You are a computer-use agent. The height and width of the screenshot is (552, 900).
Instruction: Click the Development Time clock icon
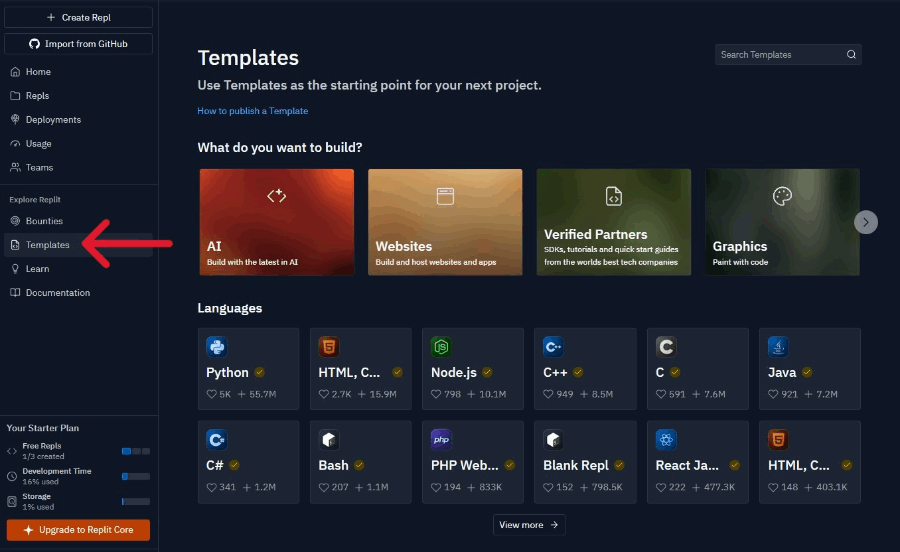click(x=11, y=476)
